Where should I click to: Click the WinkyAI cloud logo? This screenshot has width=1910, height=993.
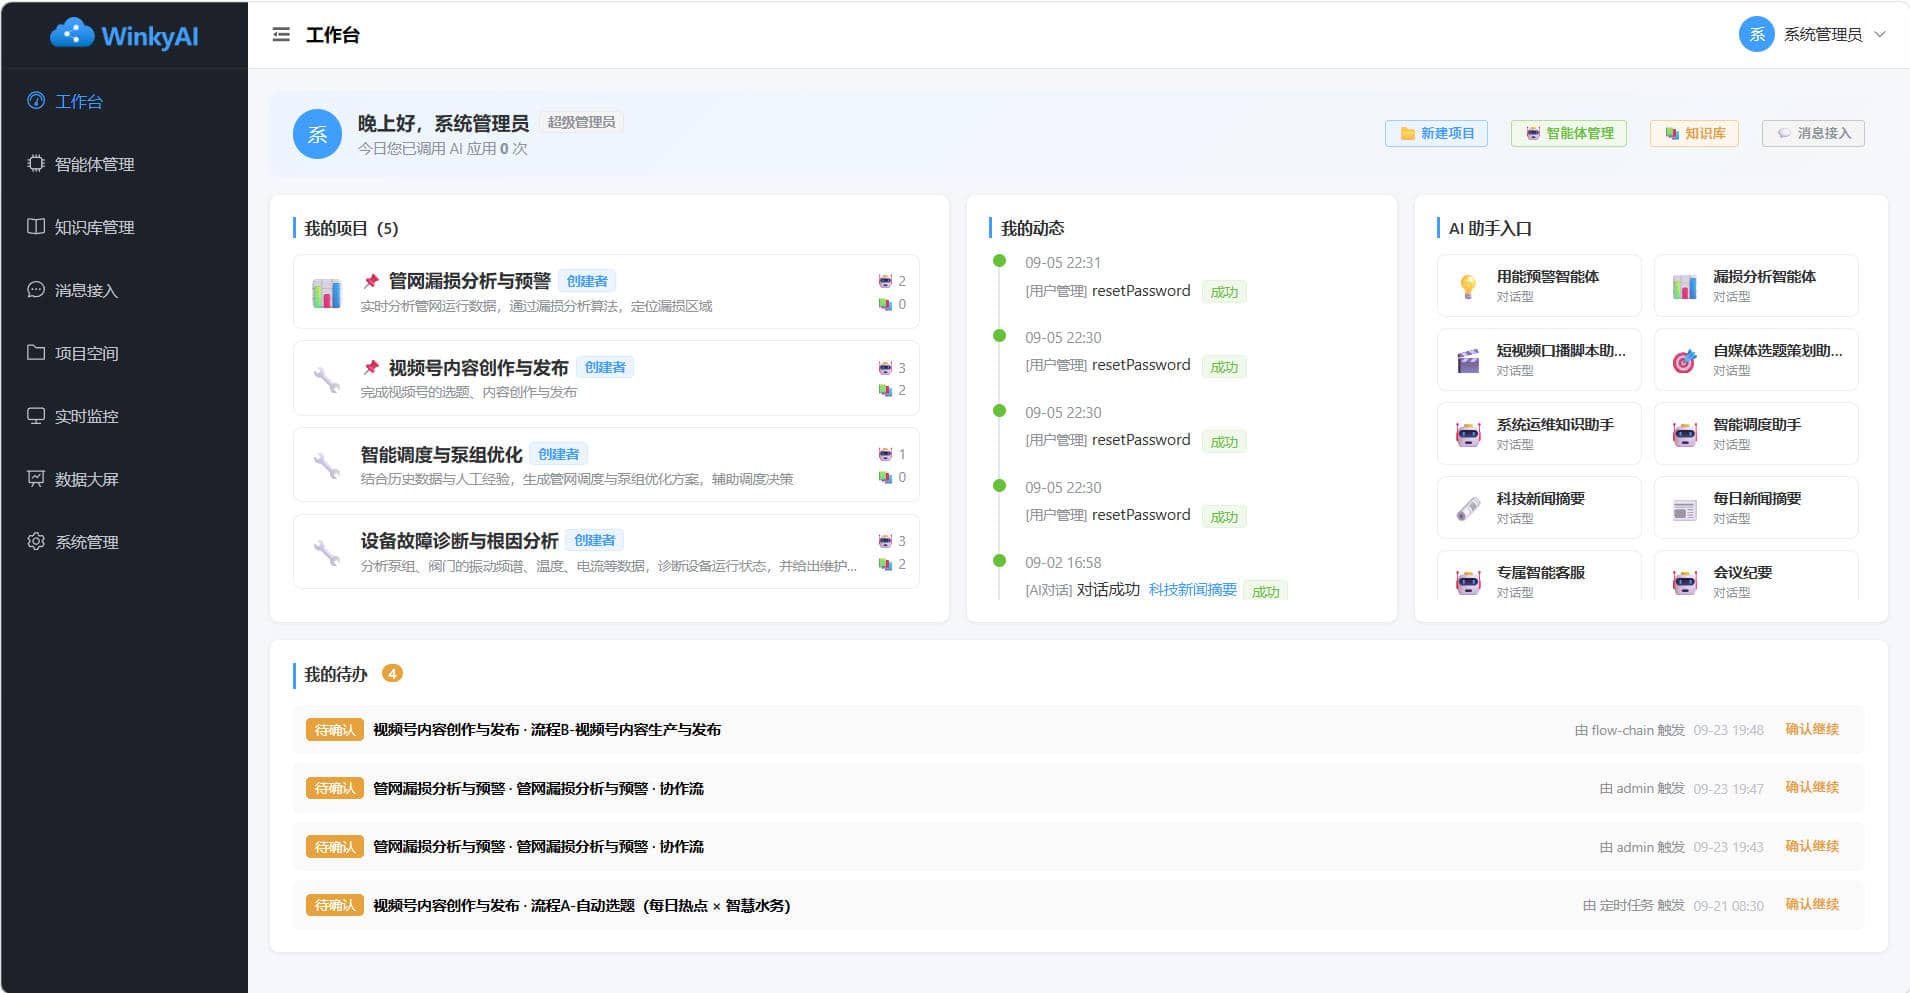point(124,35)
